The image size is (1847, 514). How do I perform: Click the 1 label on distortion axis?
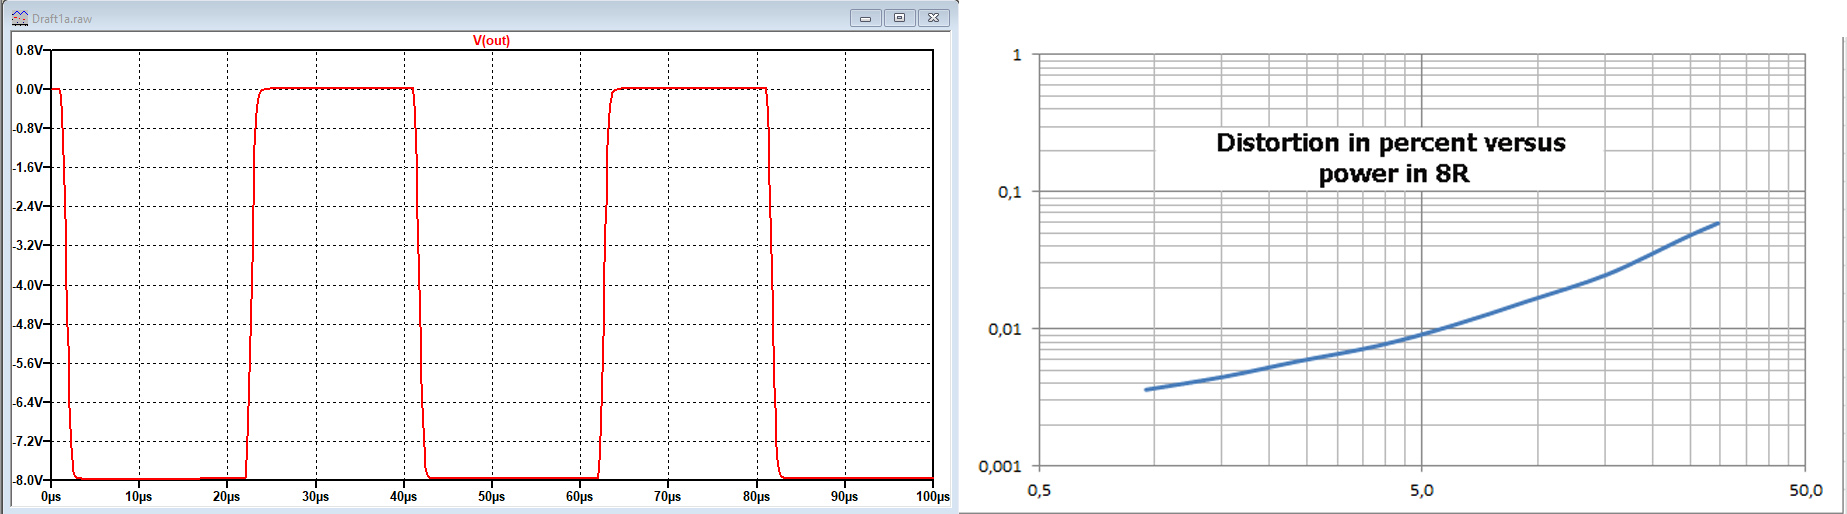(x=1017, y=55)
